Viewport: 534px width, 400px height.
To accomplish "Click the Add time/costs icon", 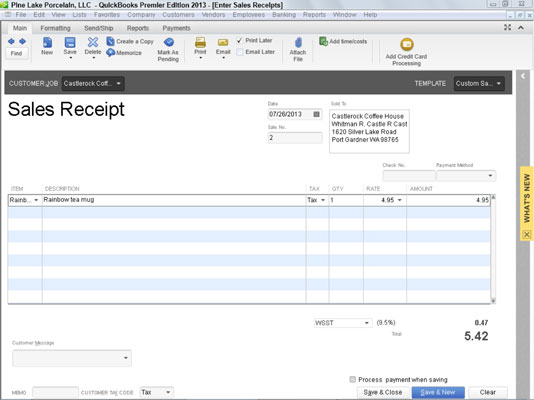I will pyautogui.click(x=323, y=41).
